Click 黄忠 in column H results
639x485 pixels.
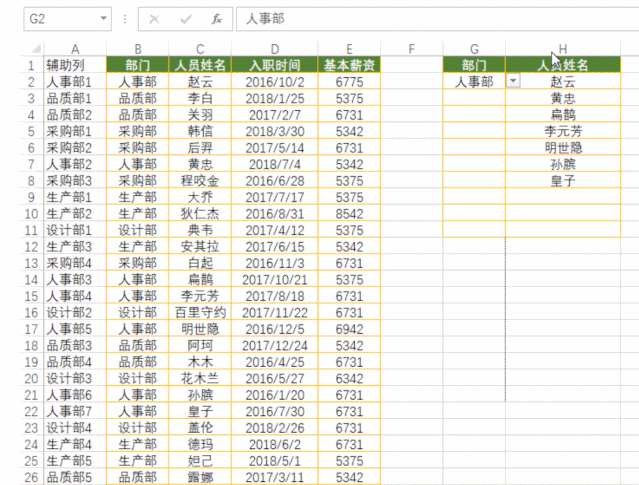[563, 98]
